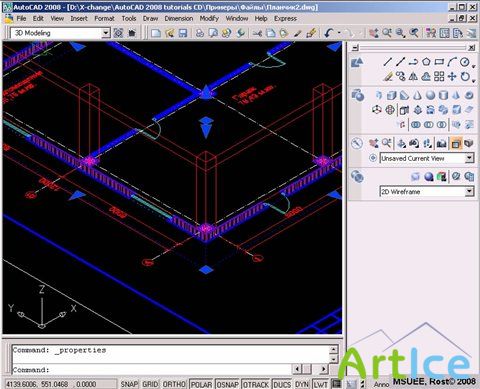Create a Wedge solid primitive
Screen dimensions: 480x389
coord(404,95)
